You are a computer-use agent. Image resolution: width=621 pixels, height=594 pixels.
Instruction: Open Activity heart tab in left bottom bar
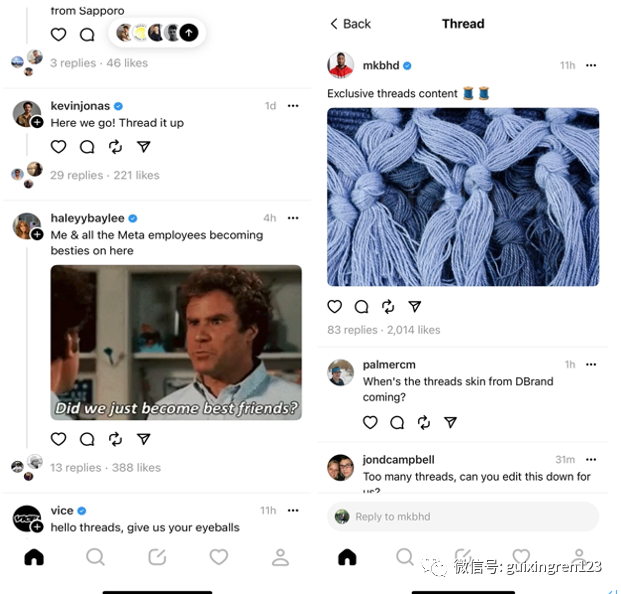[219, 557]
